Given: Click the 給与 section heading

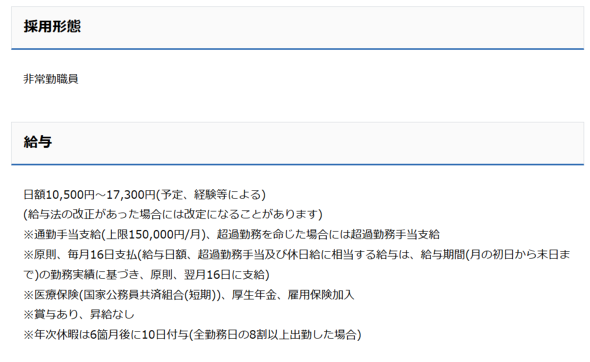Looking at the screenshot, I should point(38,142).
